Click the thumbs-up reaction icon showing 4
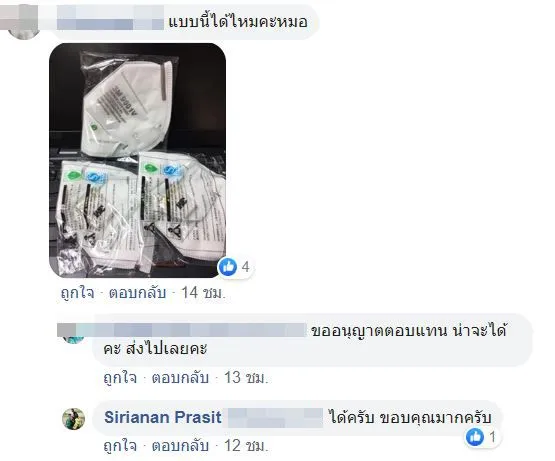Viewport: 555px width, 461px height. click(228, 267)
